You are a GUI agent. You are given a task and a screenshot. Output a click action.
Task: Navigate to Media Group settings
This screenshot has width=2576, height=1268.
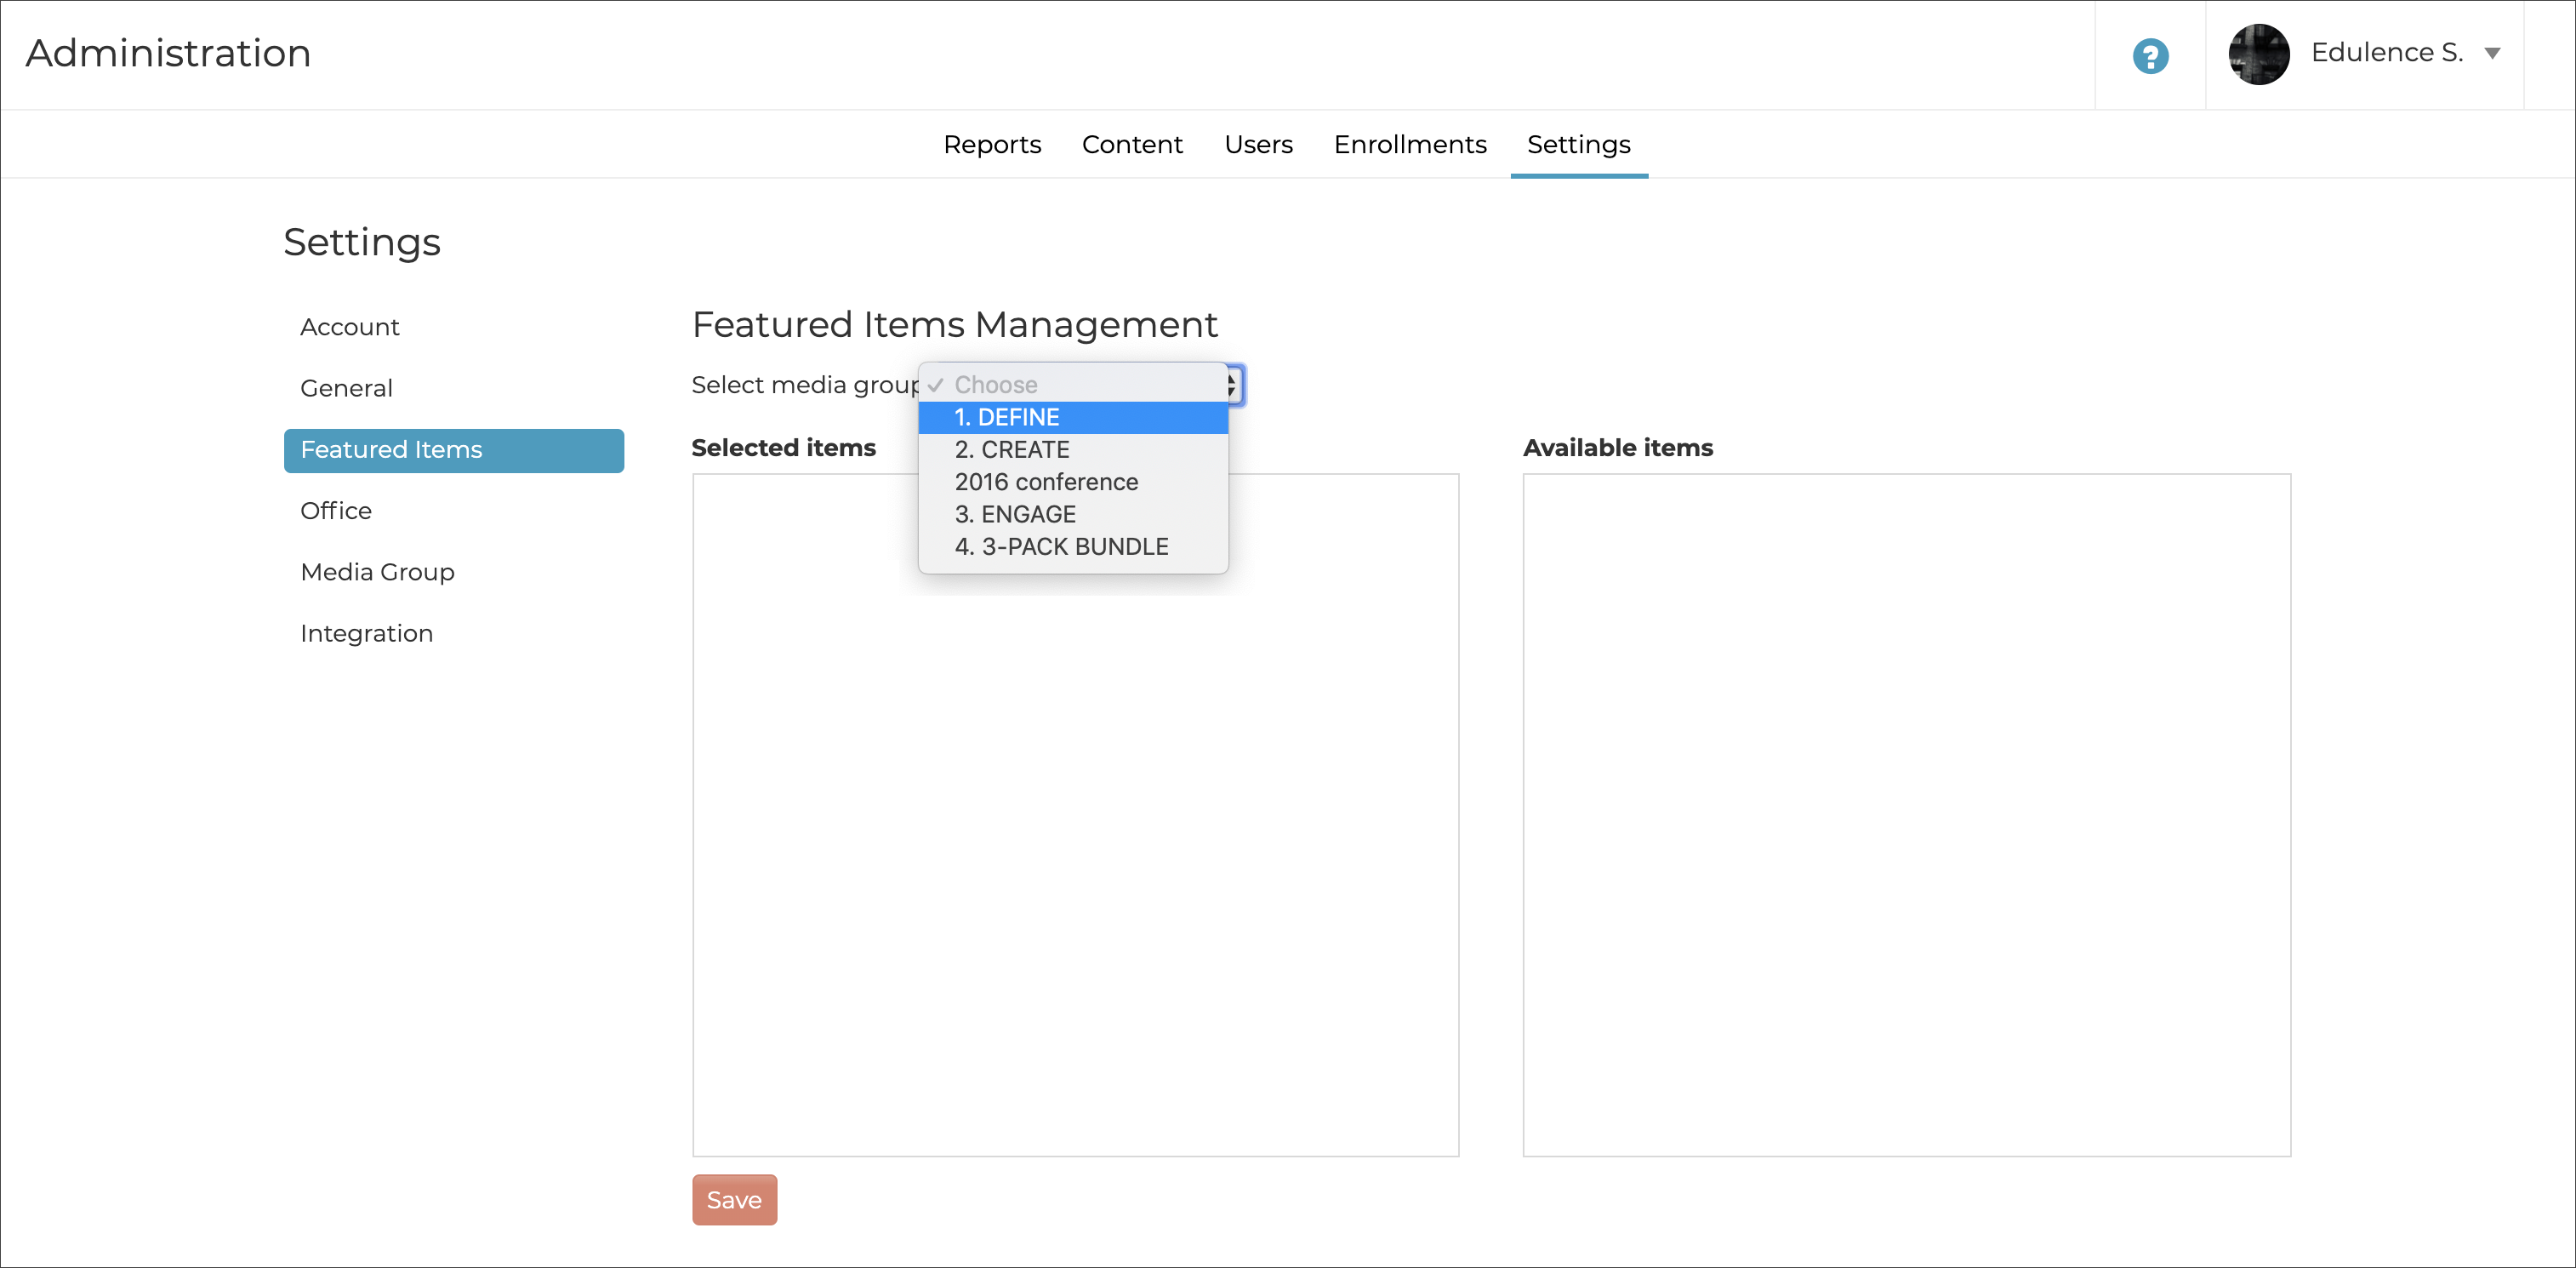(x=377, y=572)
